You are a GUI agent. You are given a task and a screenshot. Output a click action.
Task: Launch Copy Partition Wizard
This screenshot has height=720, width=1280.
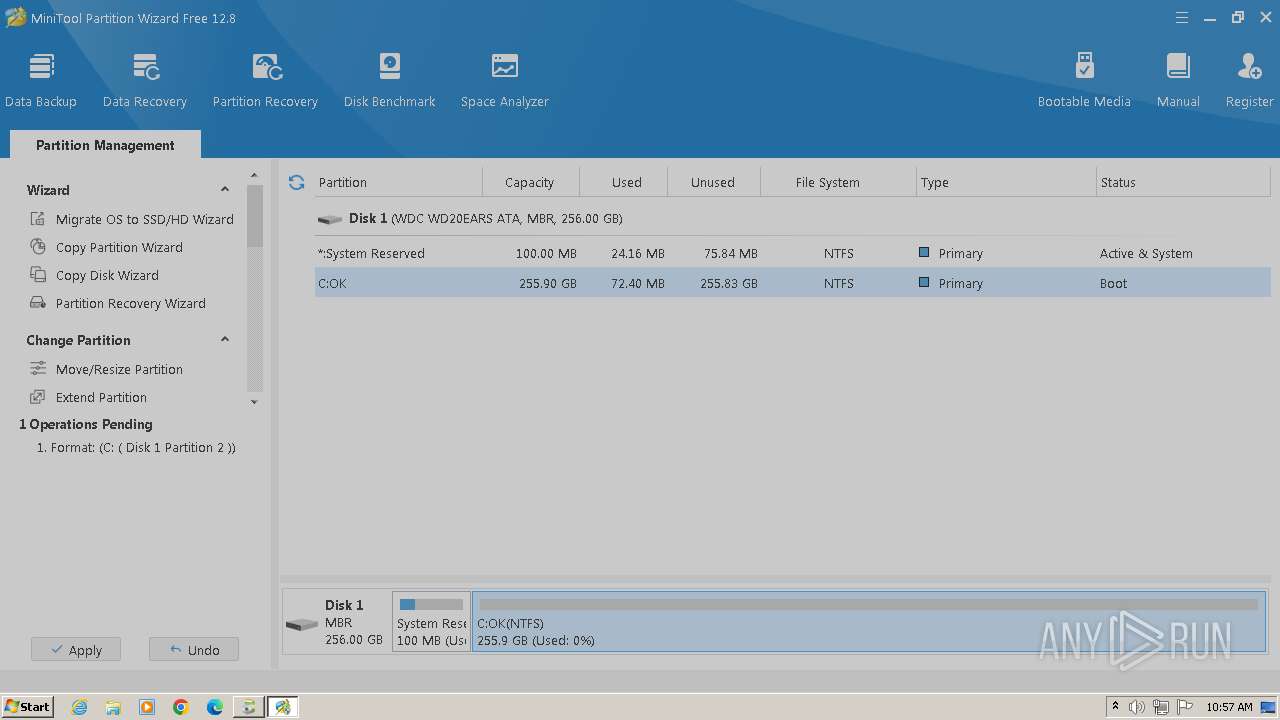point(106,247)
